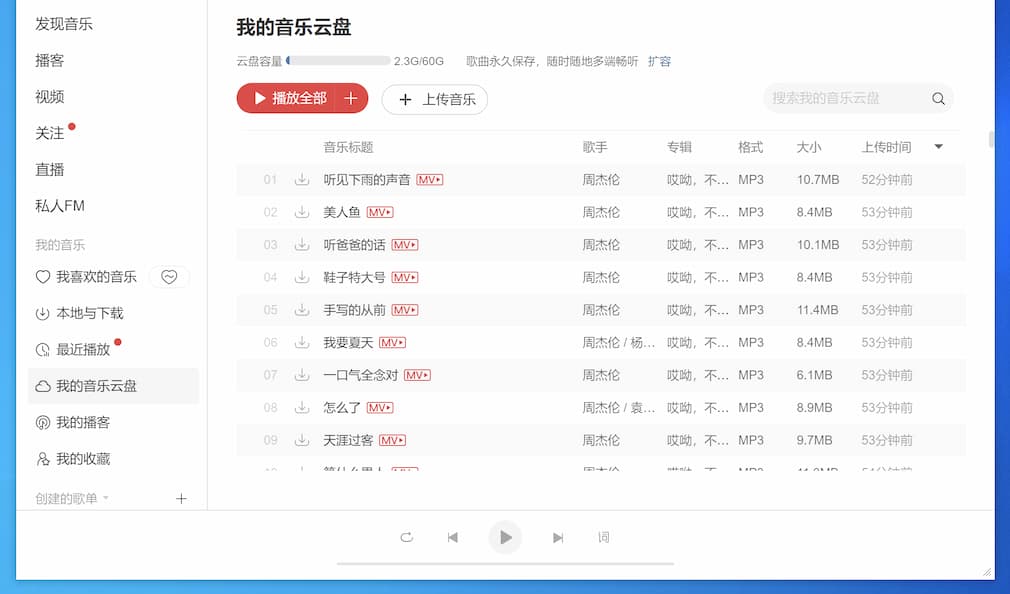Go to previous track
Viewport: 1010px width, 594px height.
coord(453,538)
